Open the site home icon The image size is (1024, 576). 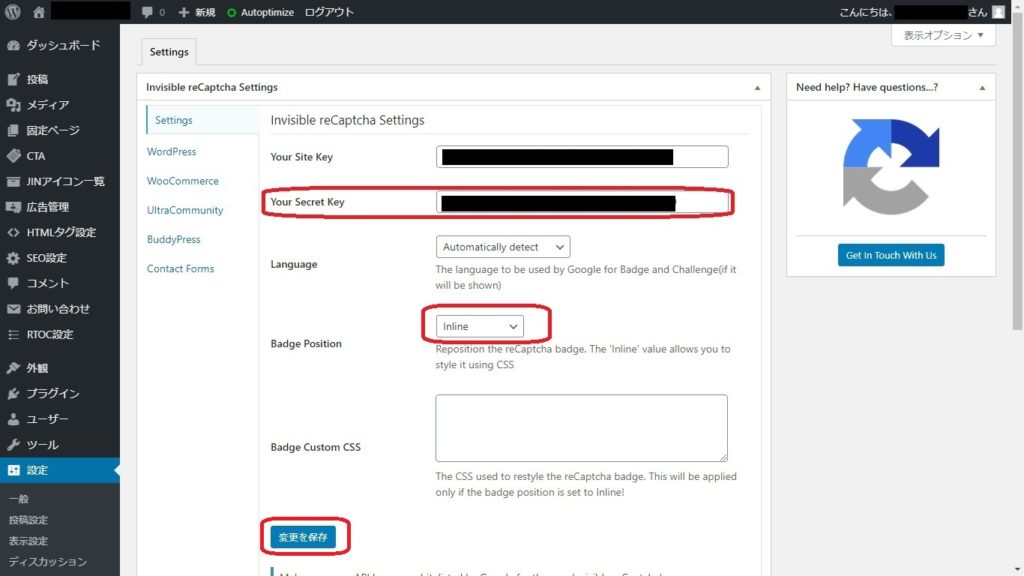pos(39,12)
